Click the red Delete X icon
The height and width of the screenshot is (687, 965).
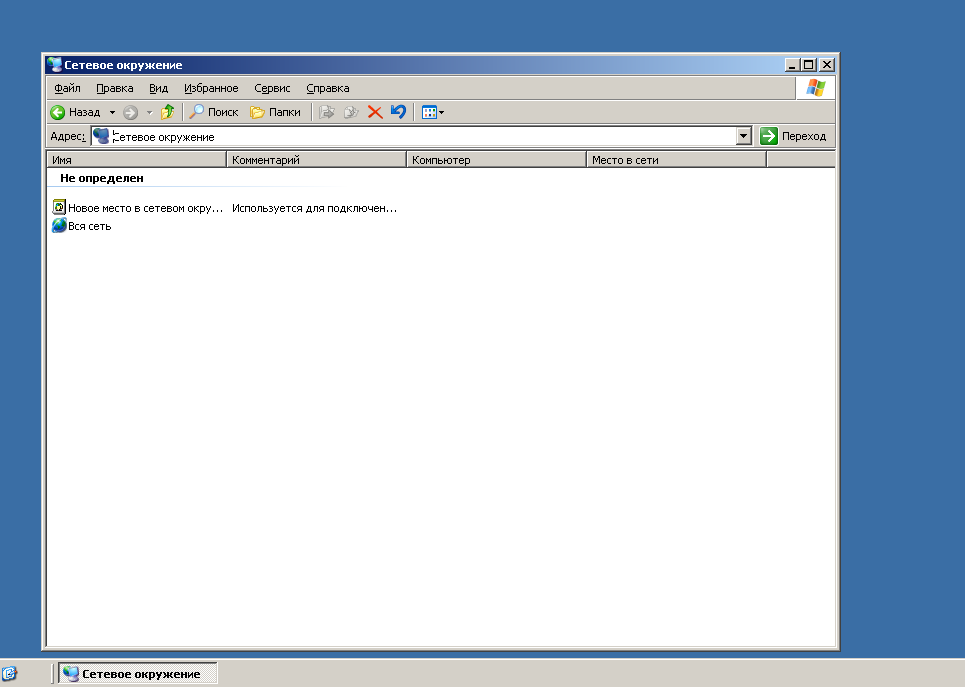[x=375, y=112]
